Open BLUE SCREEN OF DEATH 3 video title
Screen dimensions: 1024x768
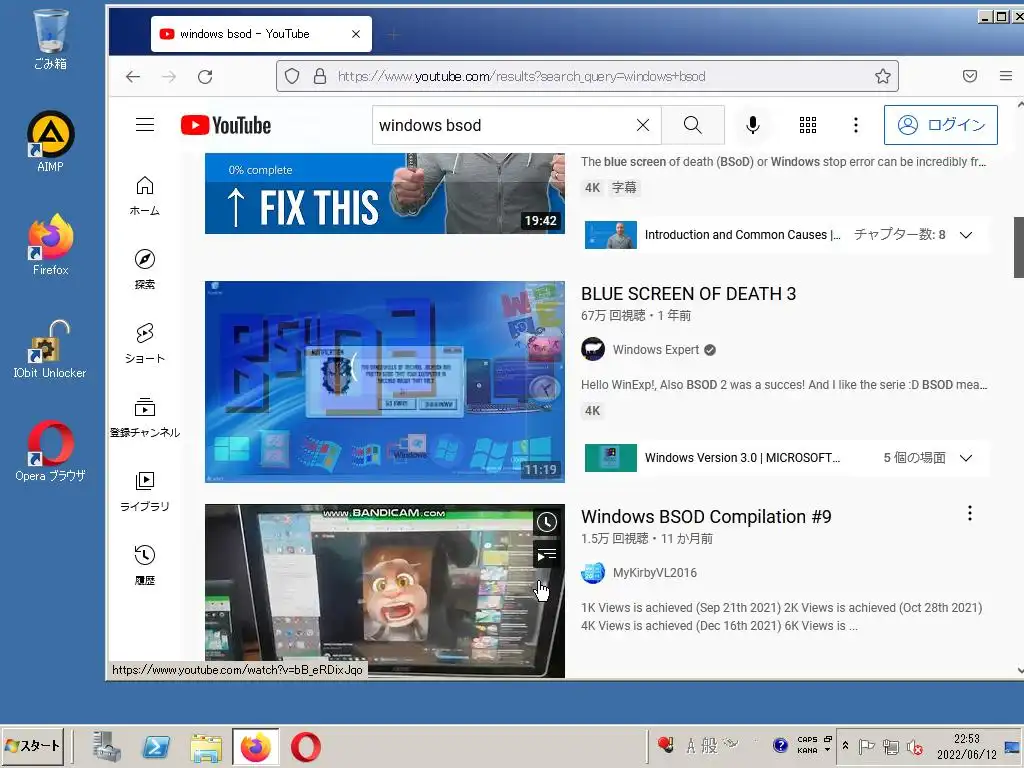point(688,294)
